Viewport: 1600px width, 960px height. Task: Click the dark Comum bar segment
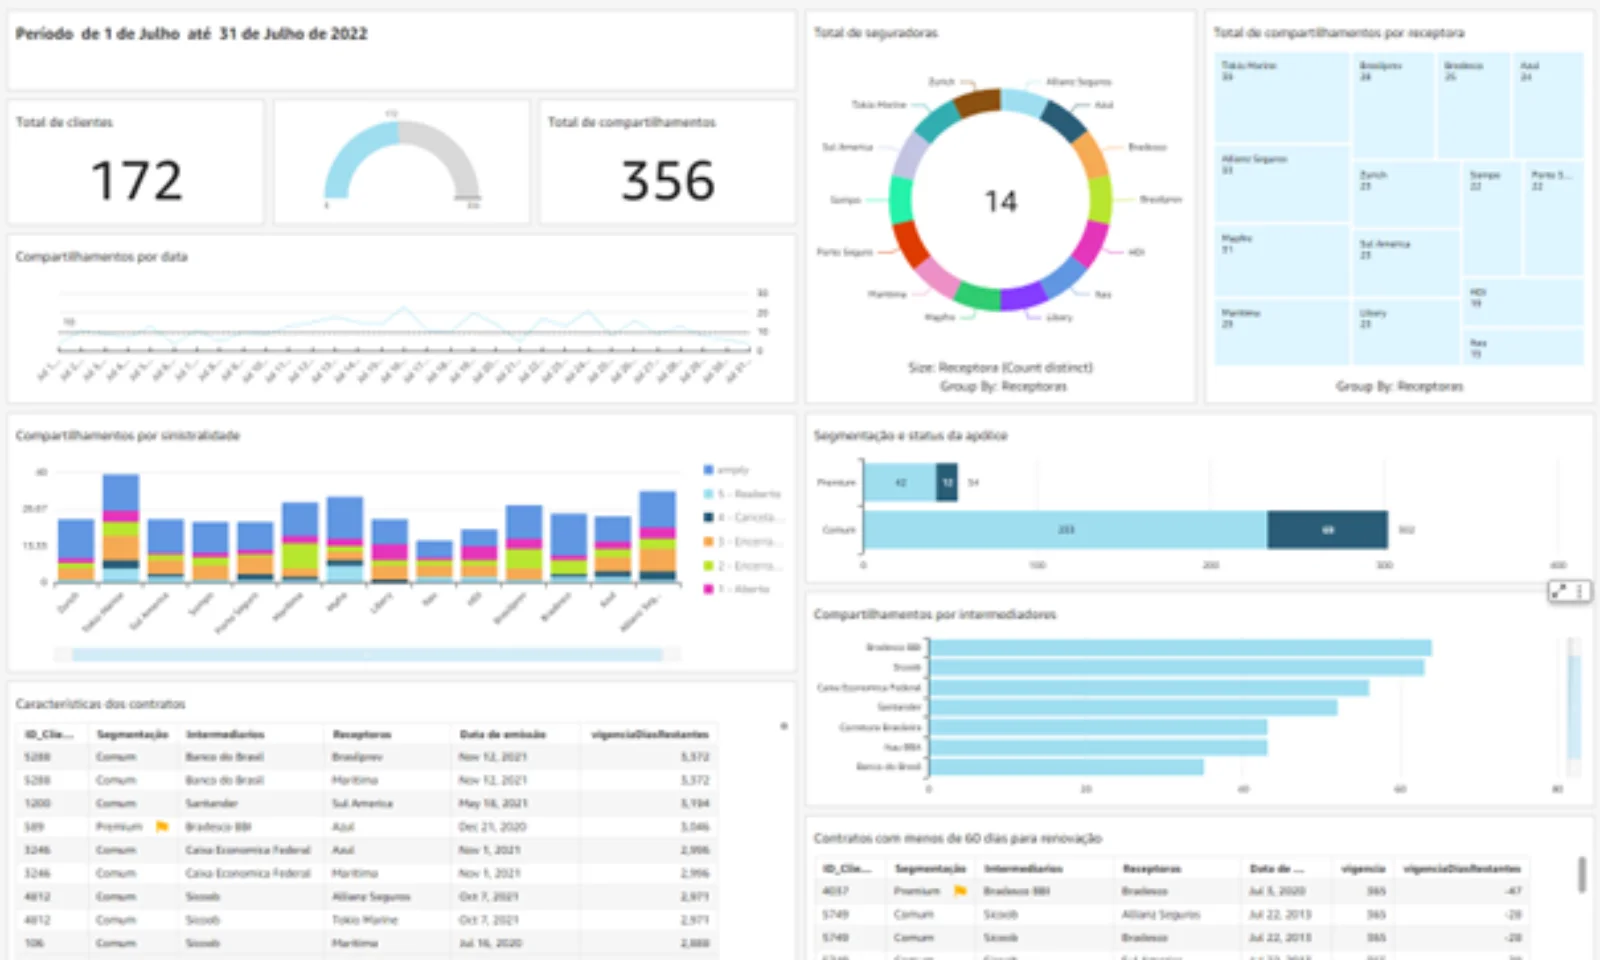(1326, 530)
